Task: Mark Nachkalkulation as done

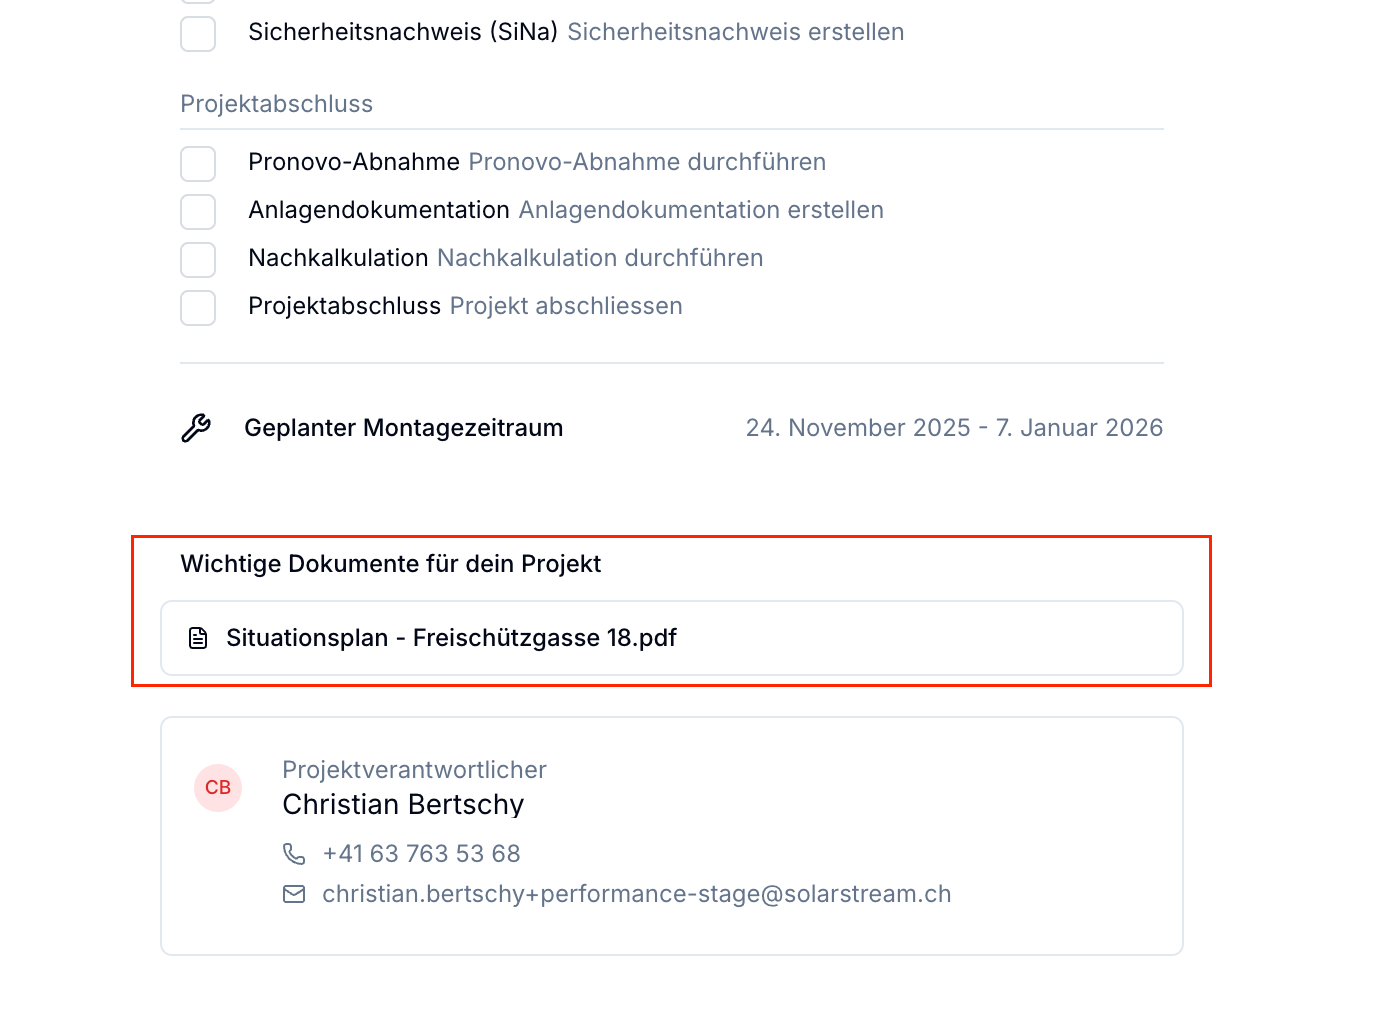Action: [x=198, y=259]
